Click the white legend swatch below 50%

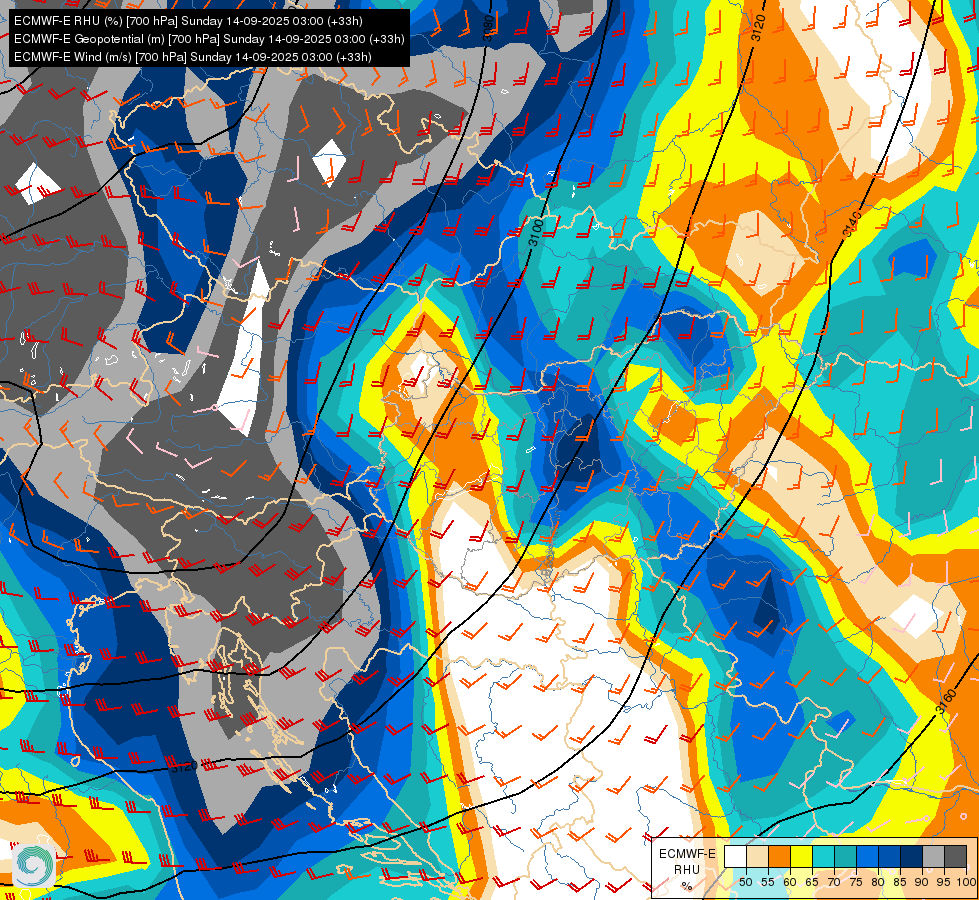coord(735,856)
